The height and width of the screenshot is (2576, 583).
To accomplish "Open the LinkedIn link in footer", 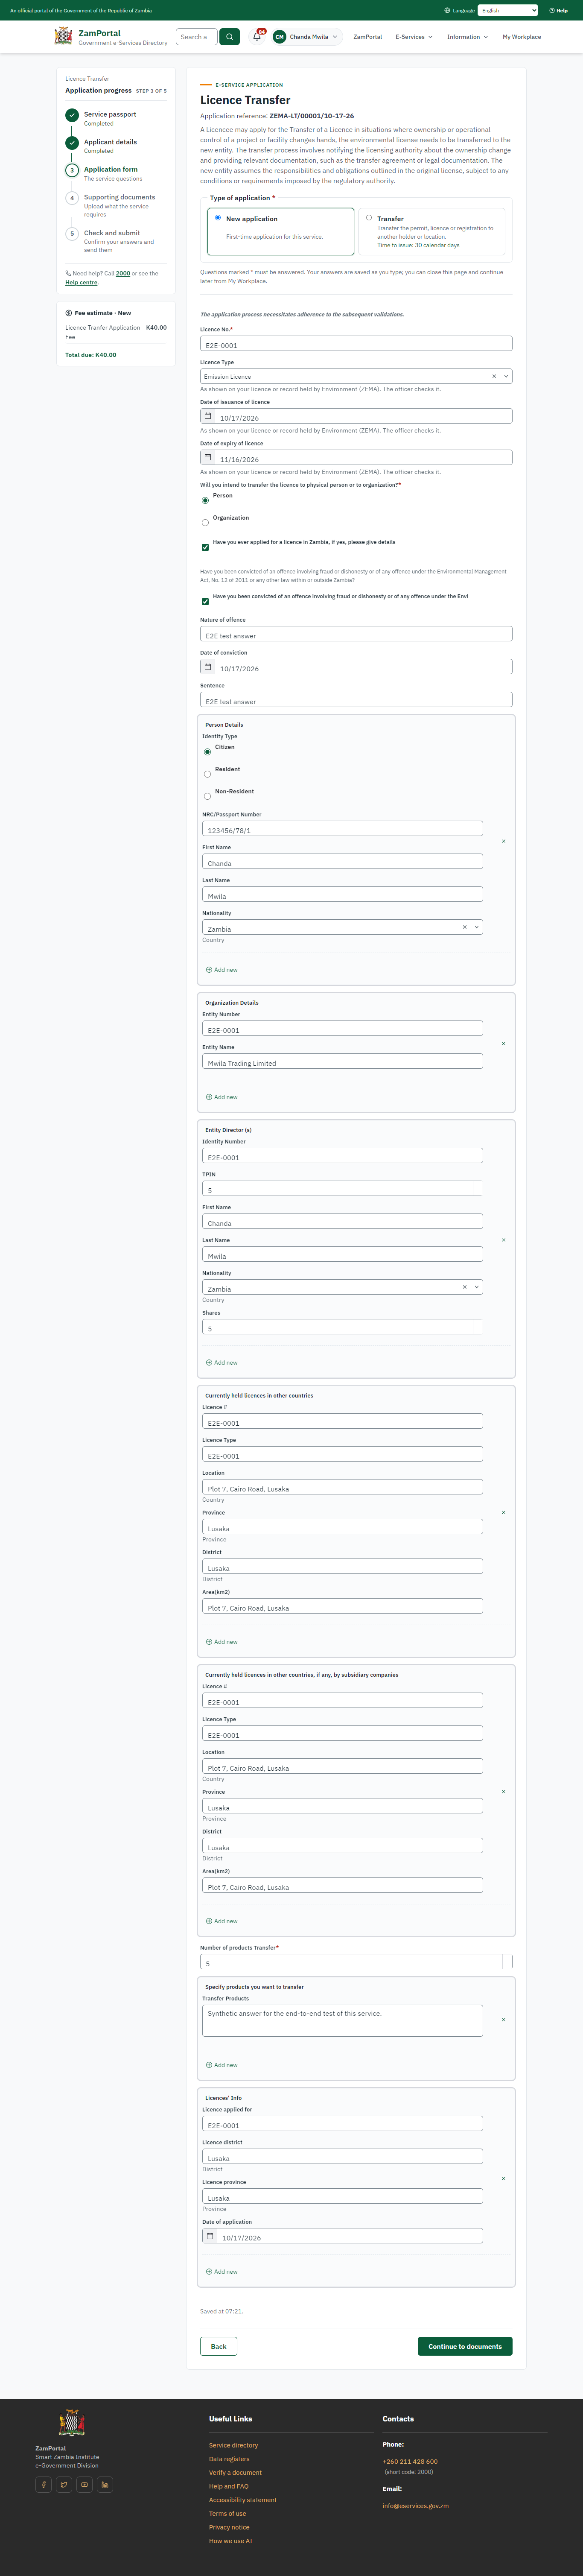I will pos(104,2484).
